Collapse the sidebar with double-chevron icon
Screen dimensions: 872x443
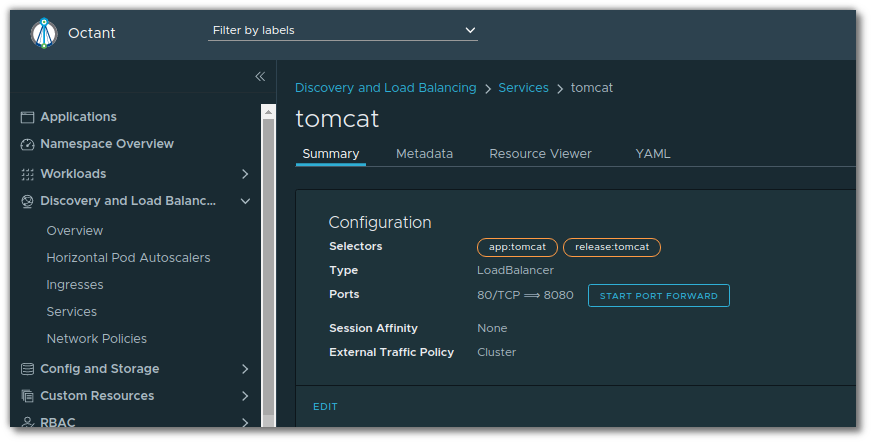coord(260,76)
